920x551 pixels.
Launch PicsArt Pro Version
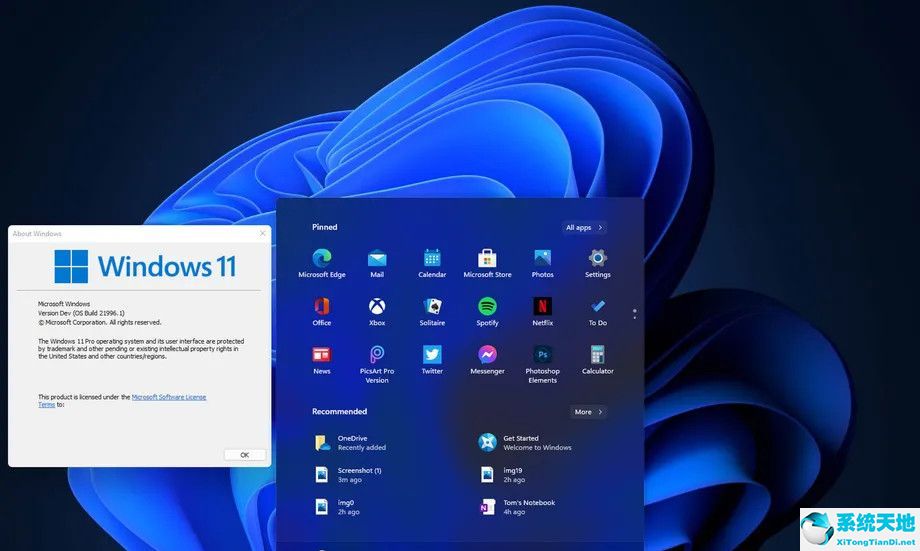coord(377,364)
